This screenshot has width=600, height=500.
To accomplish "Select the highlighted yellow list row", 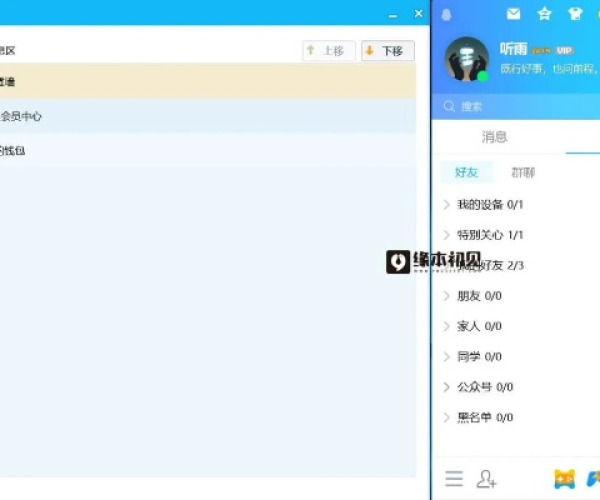I will pyautogui.click(x=208, y=81).
